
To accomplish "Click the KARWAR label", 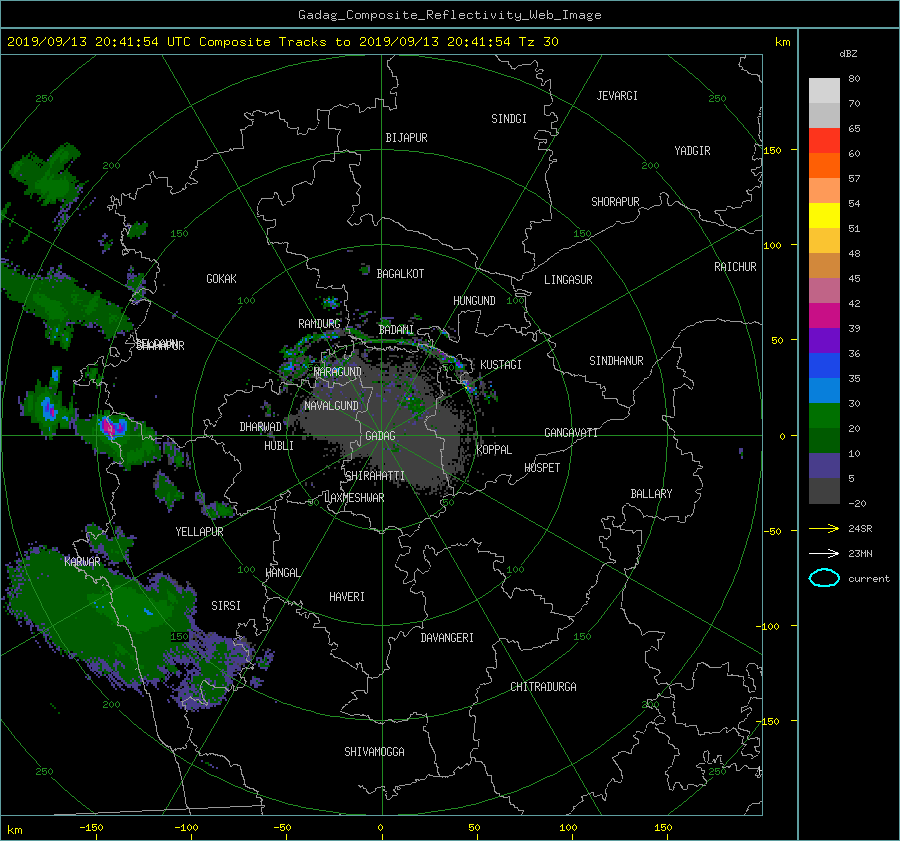I will 82,562.
